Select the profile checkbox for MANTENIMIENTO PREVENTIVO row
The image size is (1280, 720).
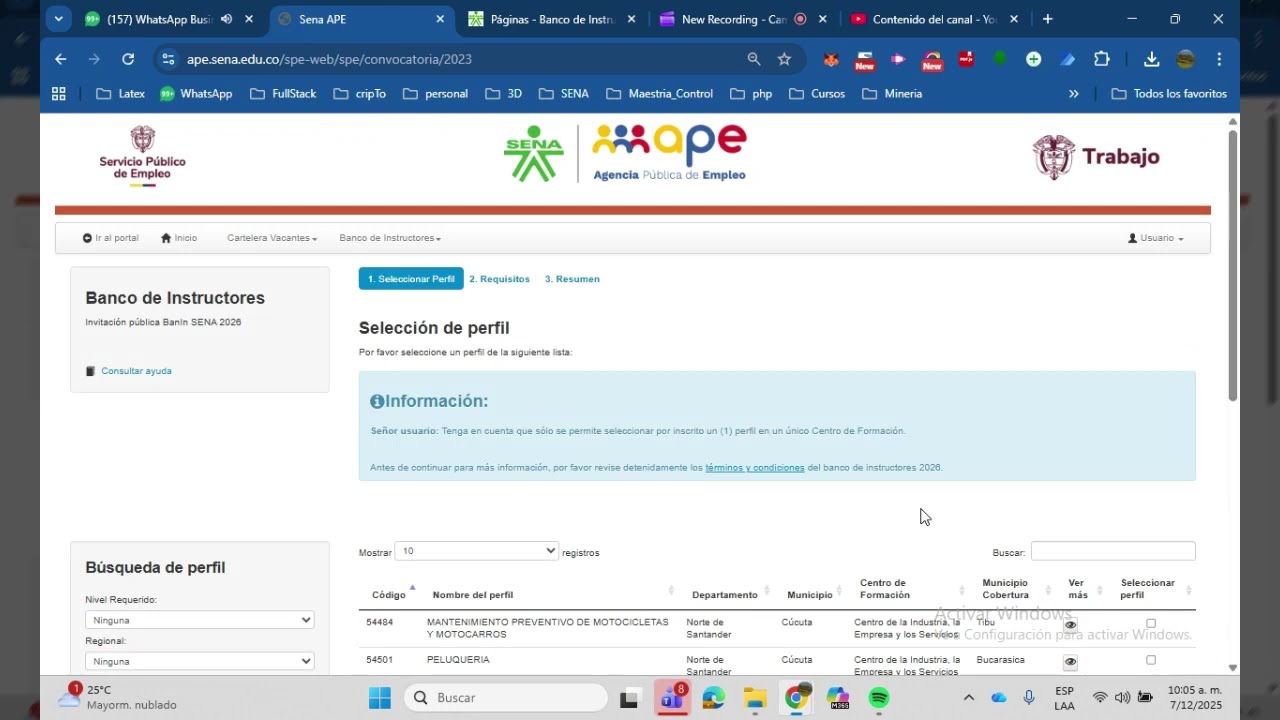(x=1151, y=623)
